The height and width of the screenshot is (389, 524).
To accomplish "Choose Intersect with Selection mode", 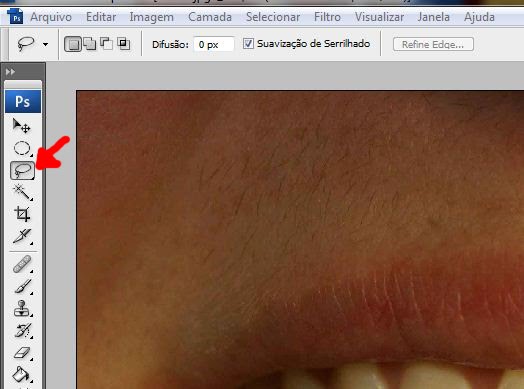I will point(124,44).
